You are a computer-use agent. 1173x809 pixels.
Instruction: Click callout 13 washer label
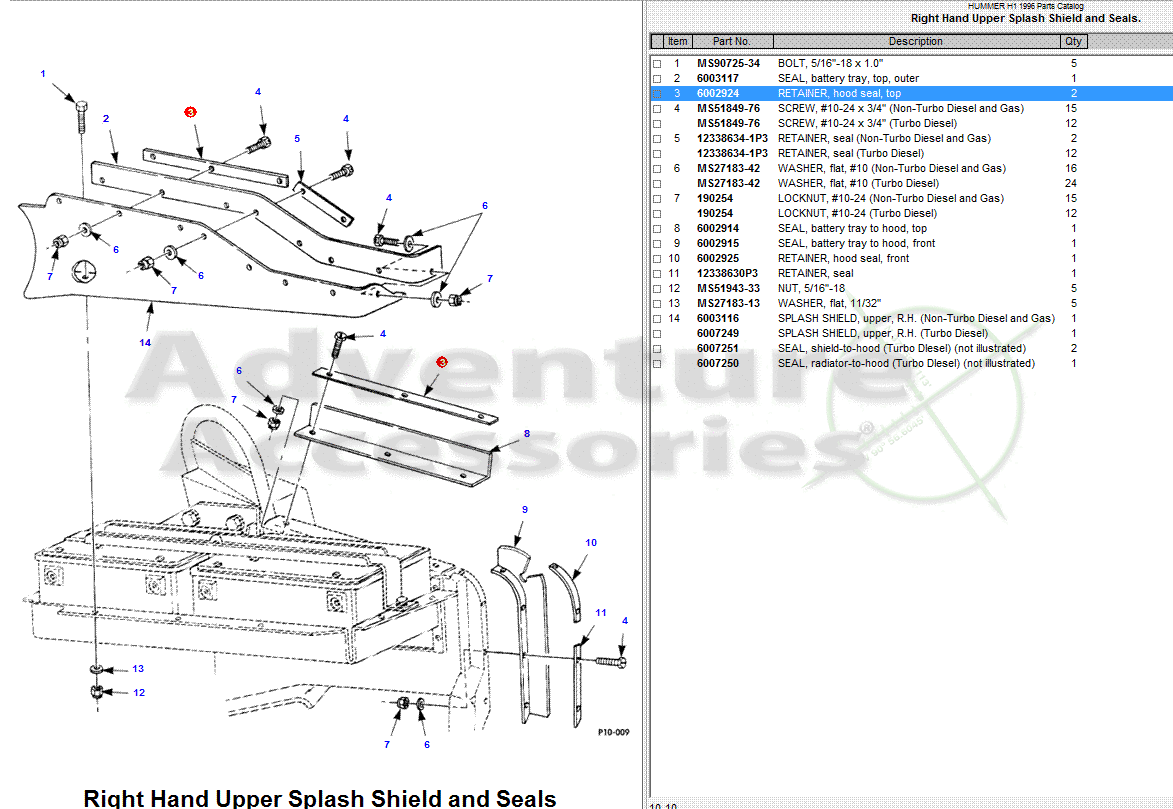[x=138, y=668]
